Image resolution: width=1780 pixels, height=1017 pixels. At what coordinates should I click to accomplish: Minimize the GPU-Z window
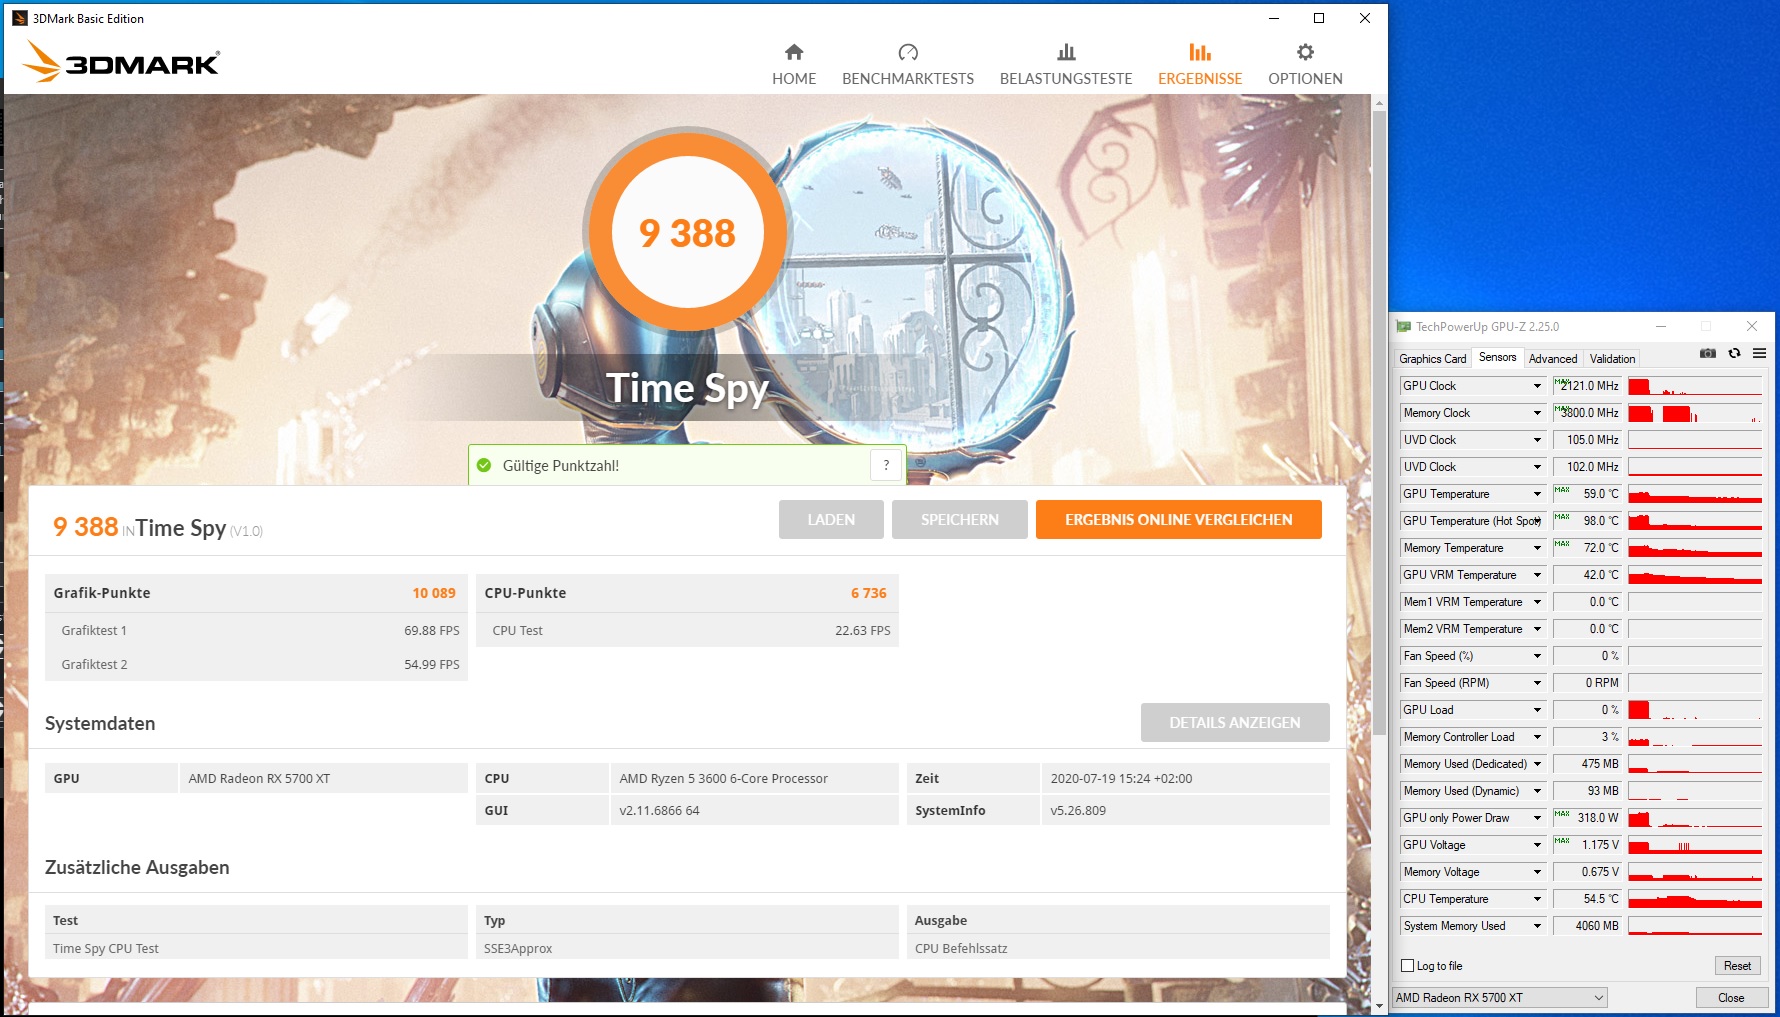1660,326
